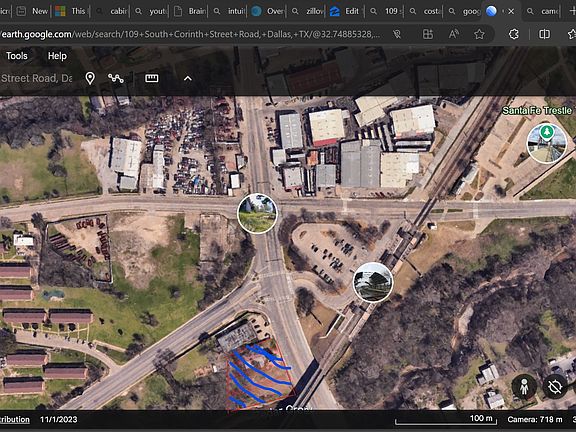The width and height of the screenshot is (576, 432).
Task: Open browser extensions puzzle icon
Action: pyautogui.click(x=514, y=34)
